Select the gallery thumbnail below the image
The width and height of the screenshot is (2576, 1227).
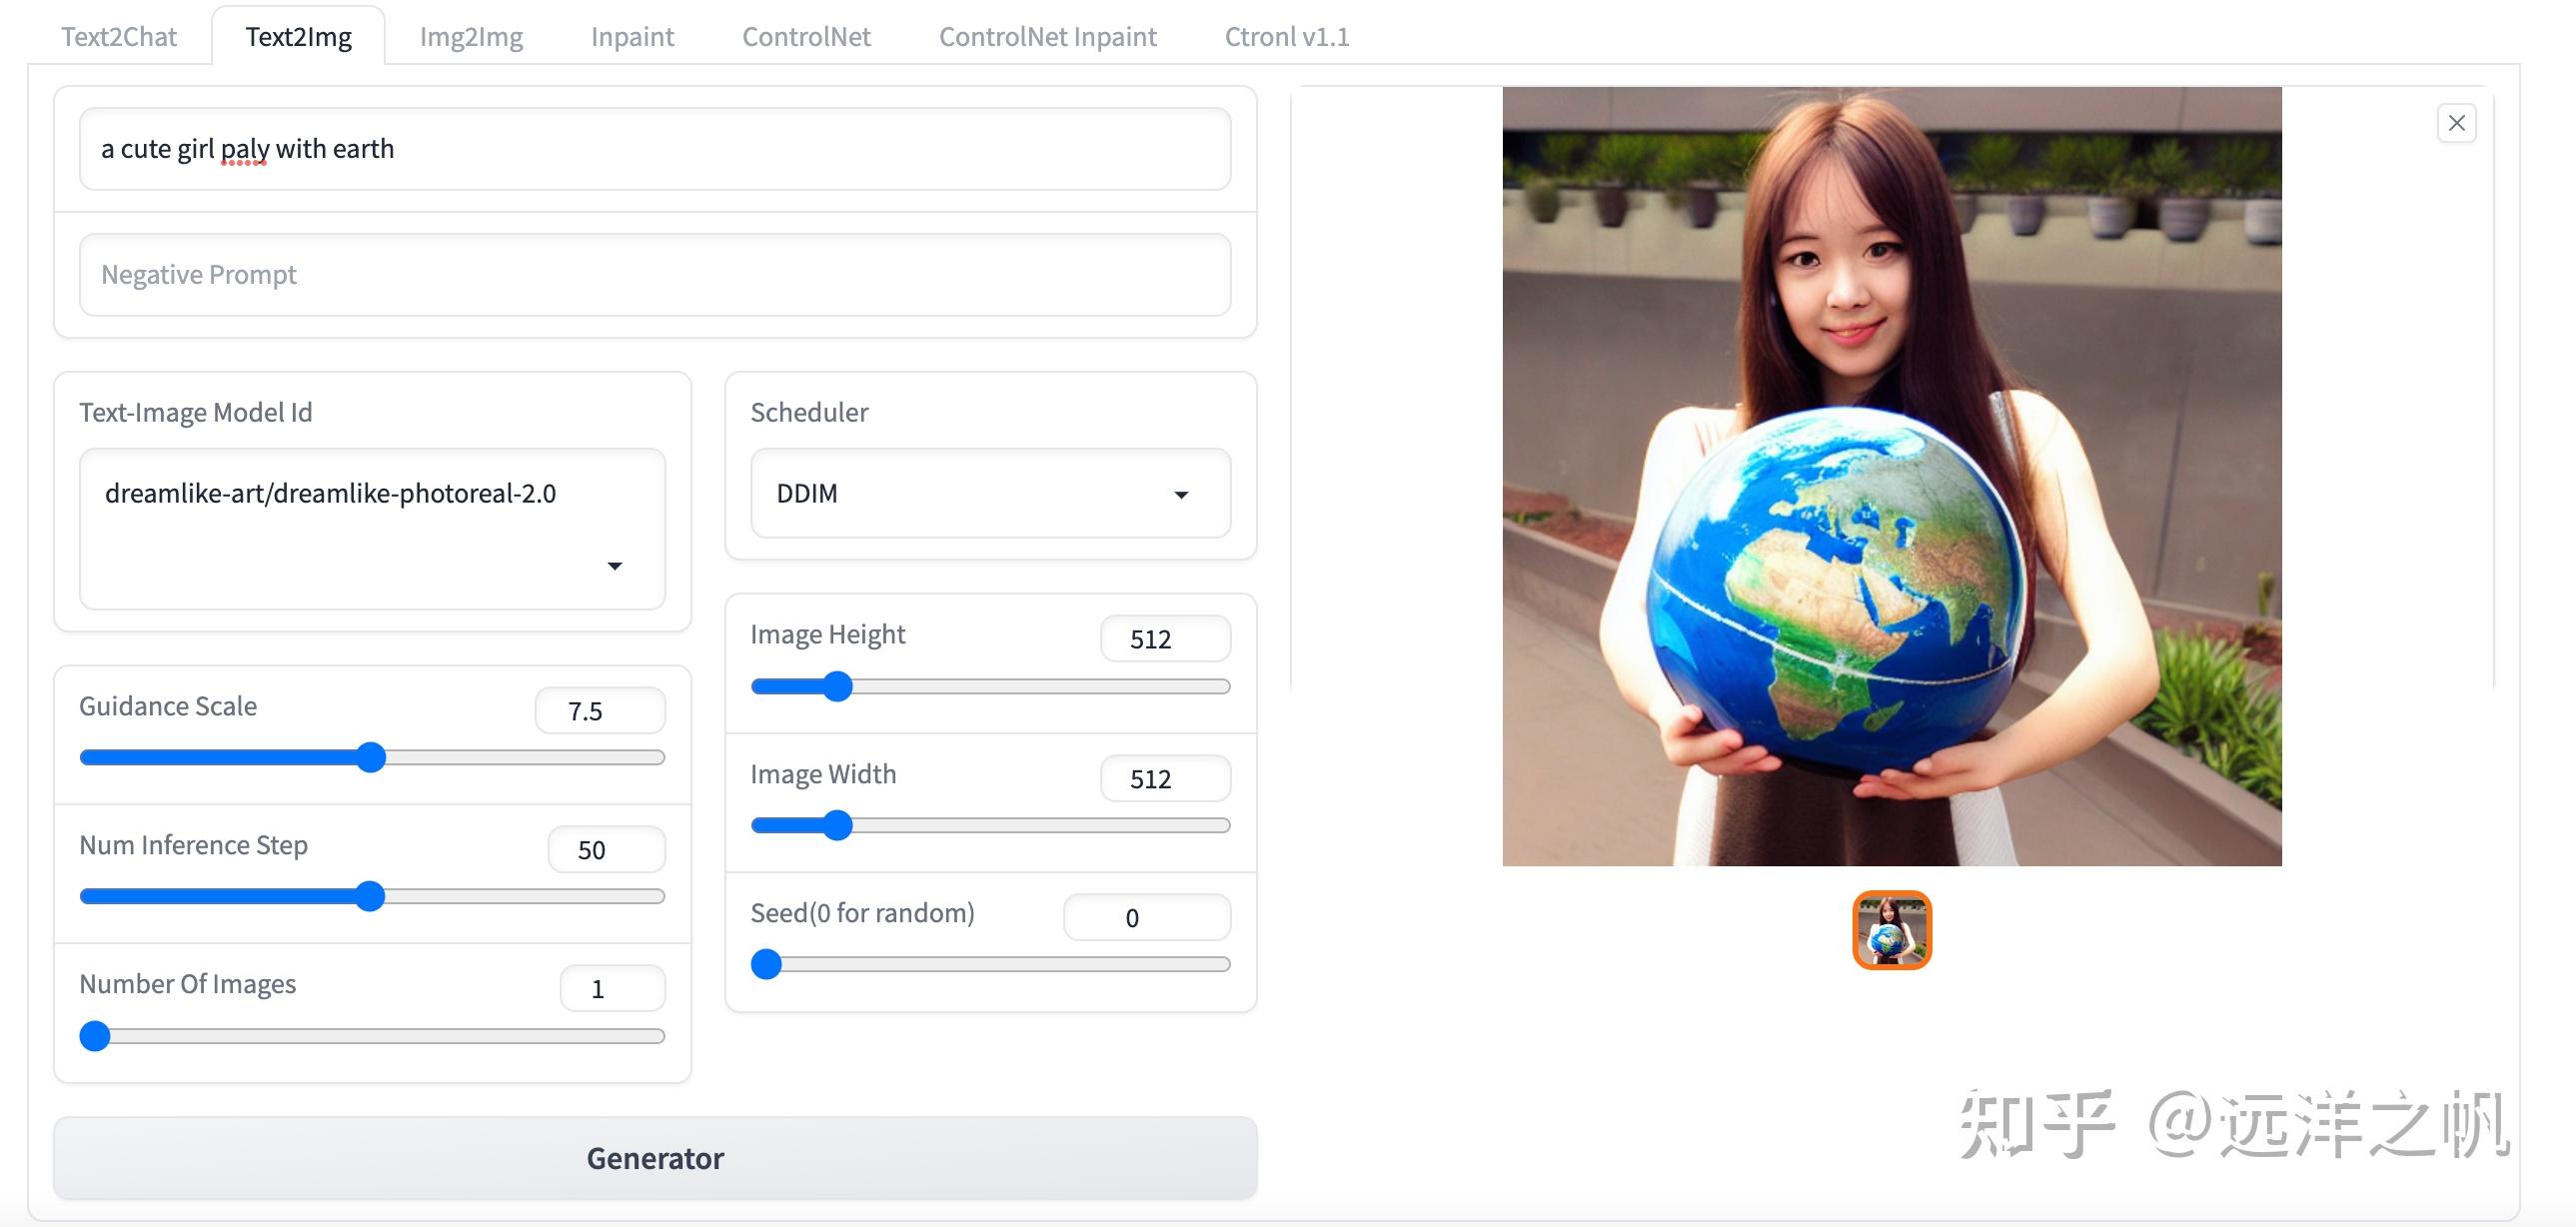click(1891, 930)
